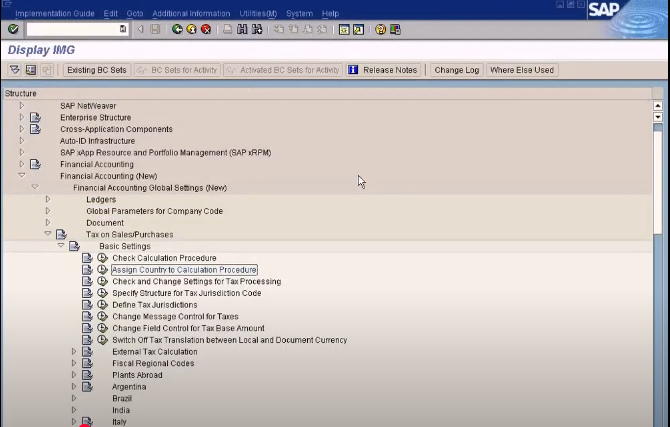
Task: Open documentation icon for Enterprise Structure
Action: pyautogui.click(x=35, y=117)
